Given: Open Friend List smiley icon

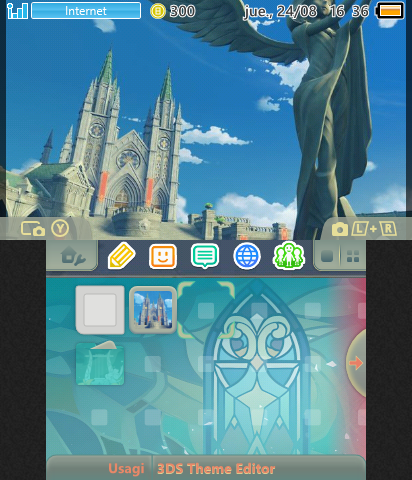Looking at the screenshot, I should 163,256.
